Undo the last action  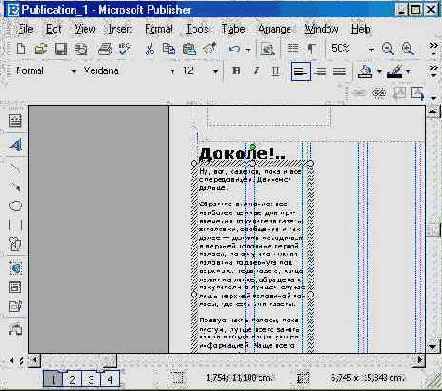(x=234, y=49)
